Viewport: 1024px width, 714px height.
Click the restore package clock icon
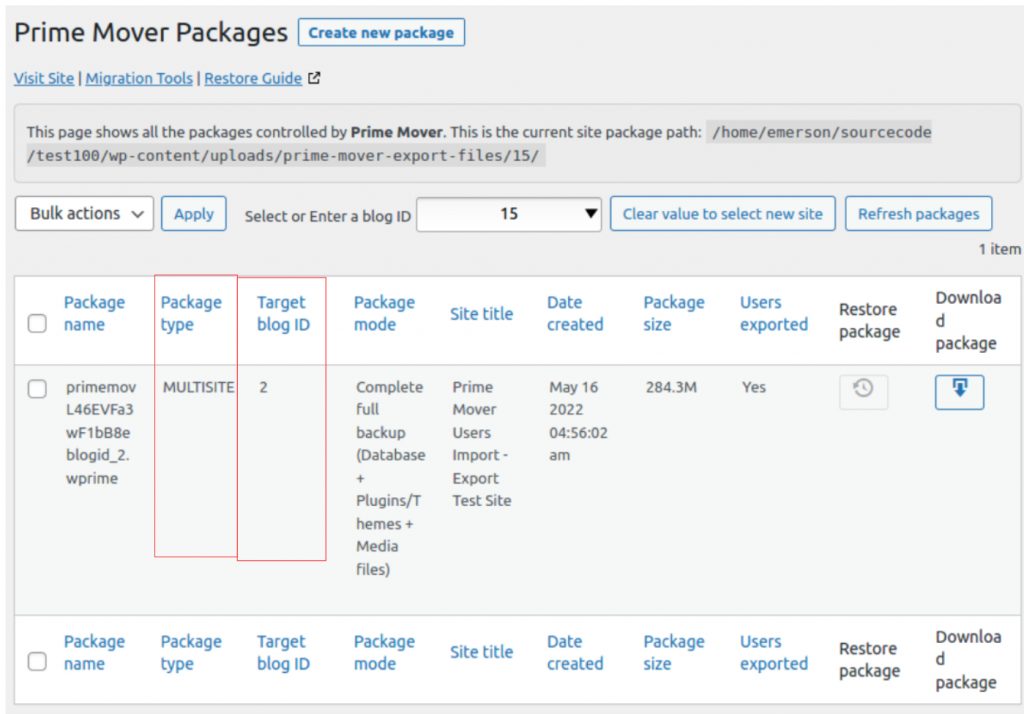coord(863,391)
